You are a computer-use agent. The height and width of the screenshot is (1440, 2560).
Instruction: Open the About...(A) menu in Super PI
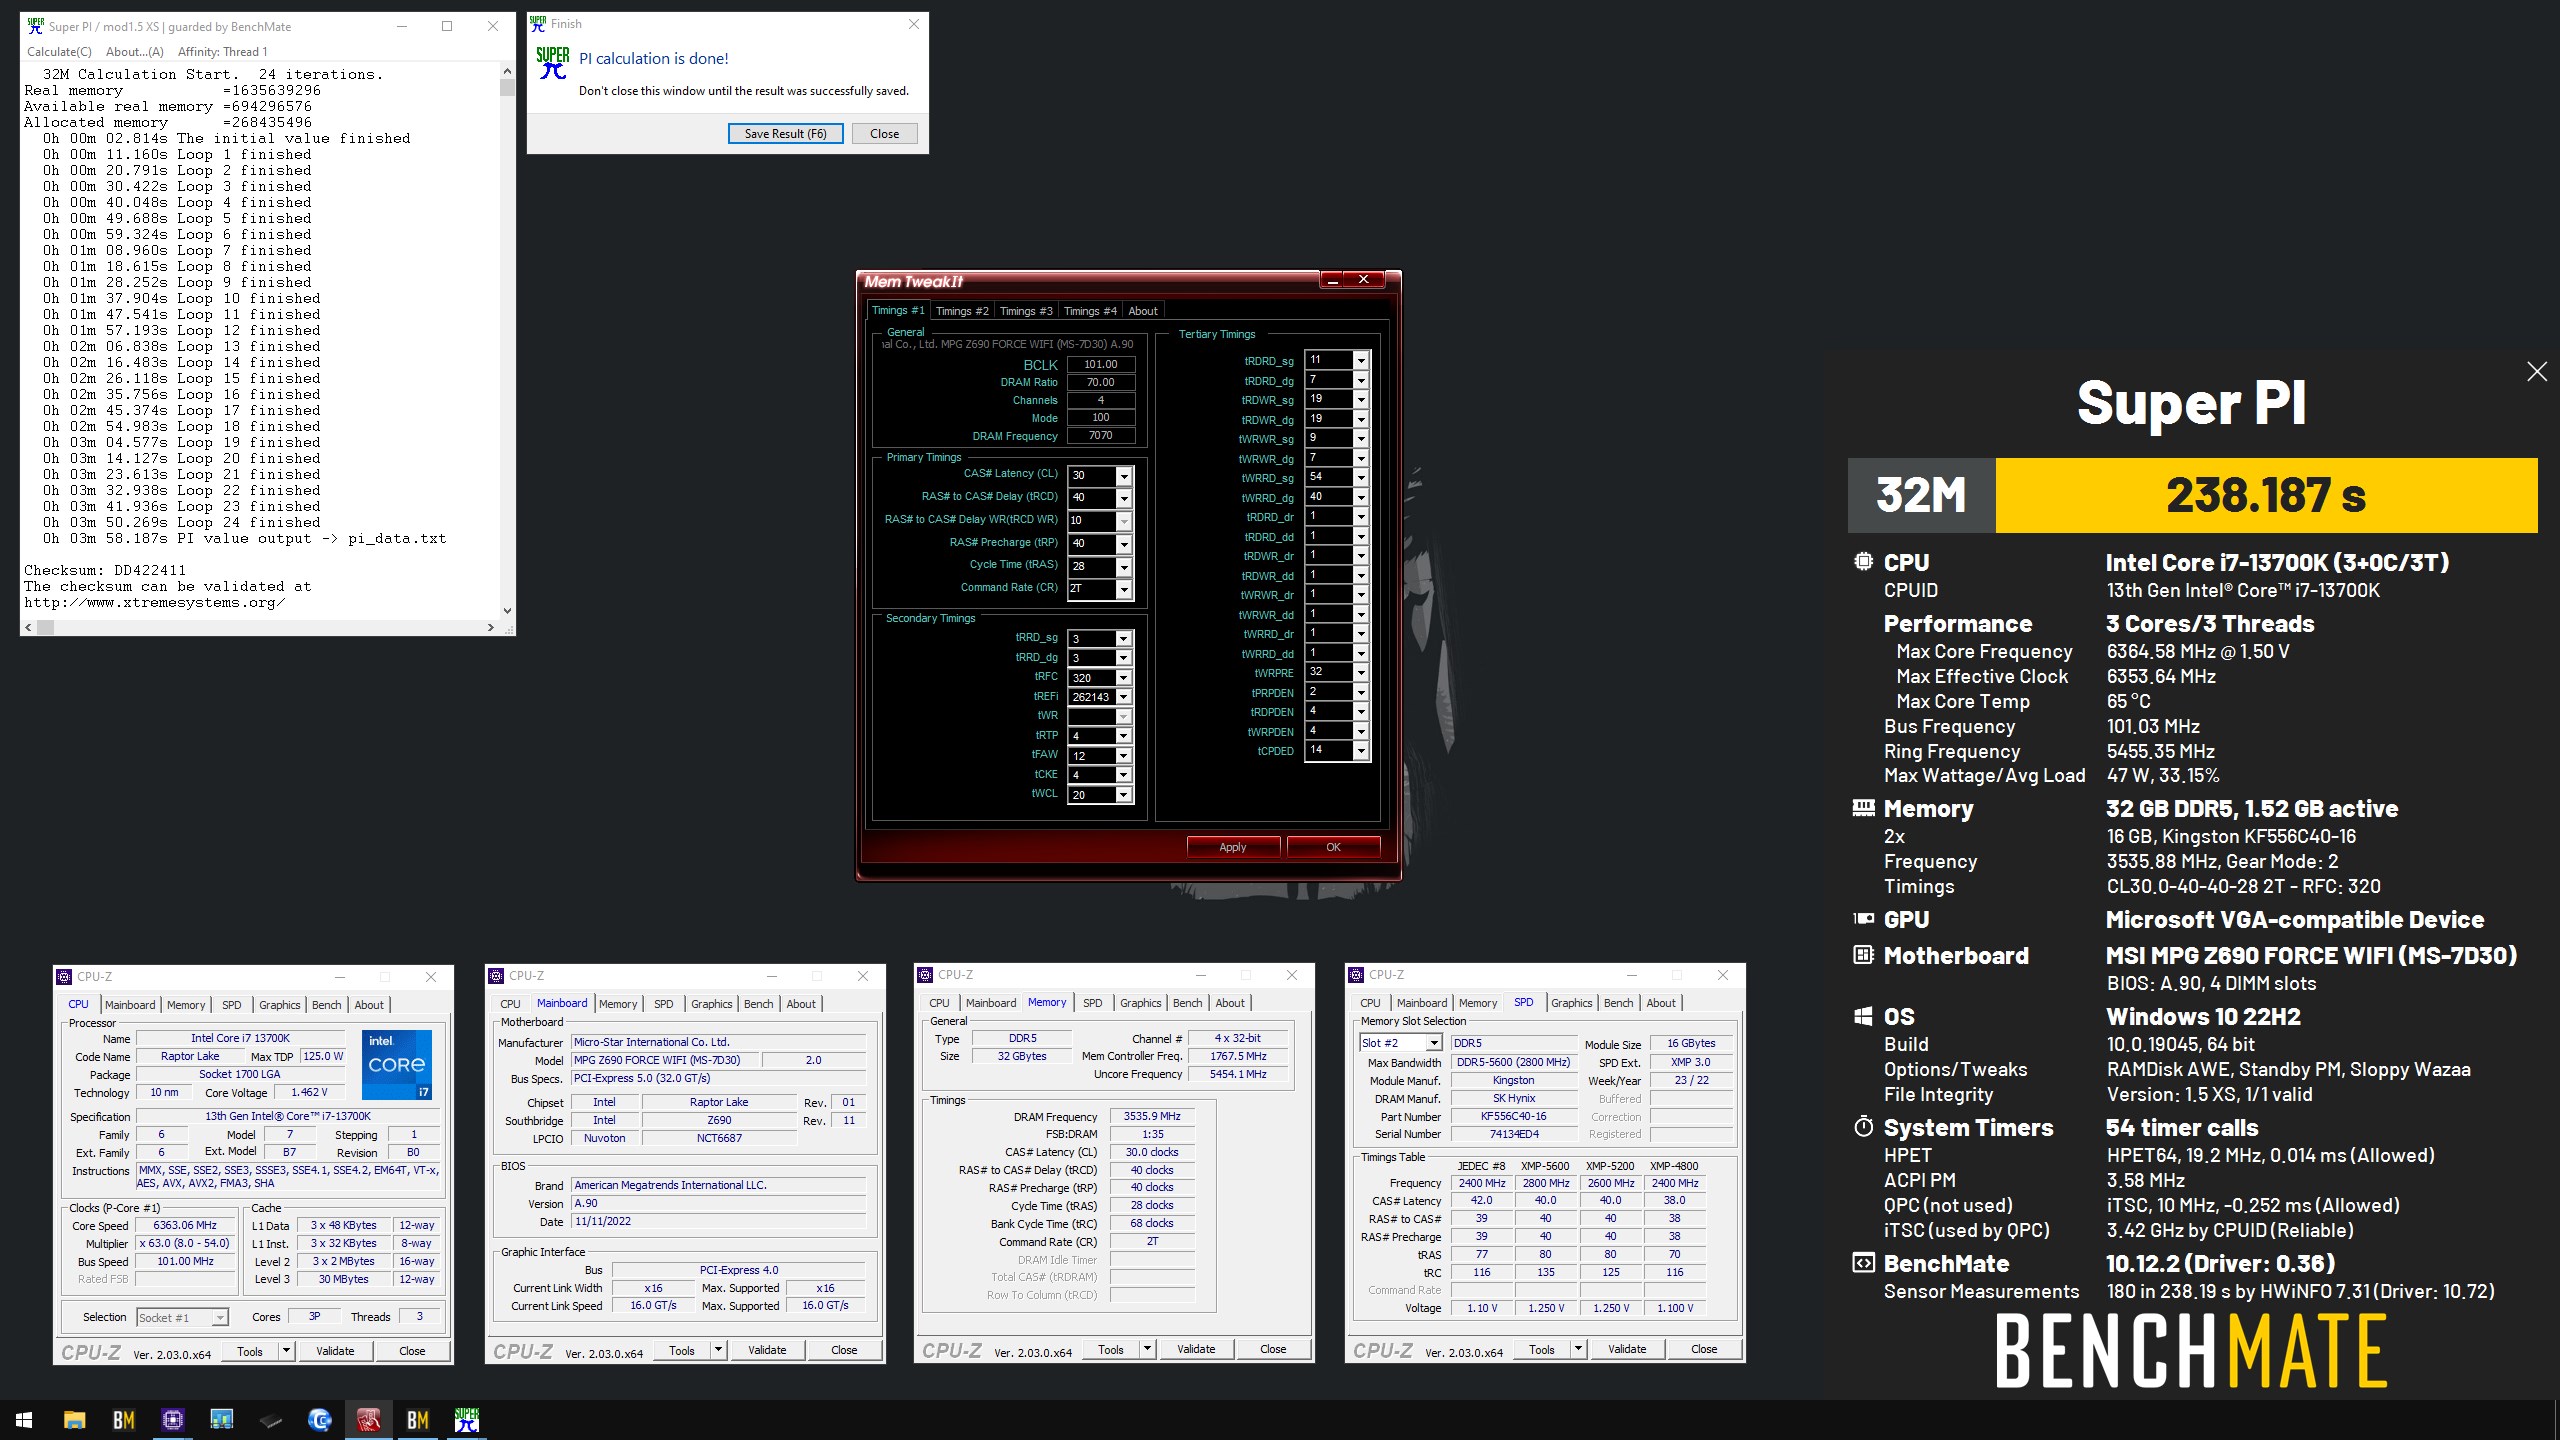[x=134, y=52]
